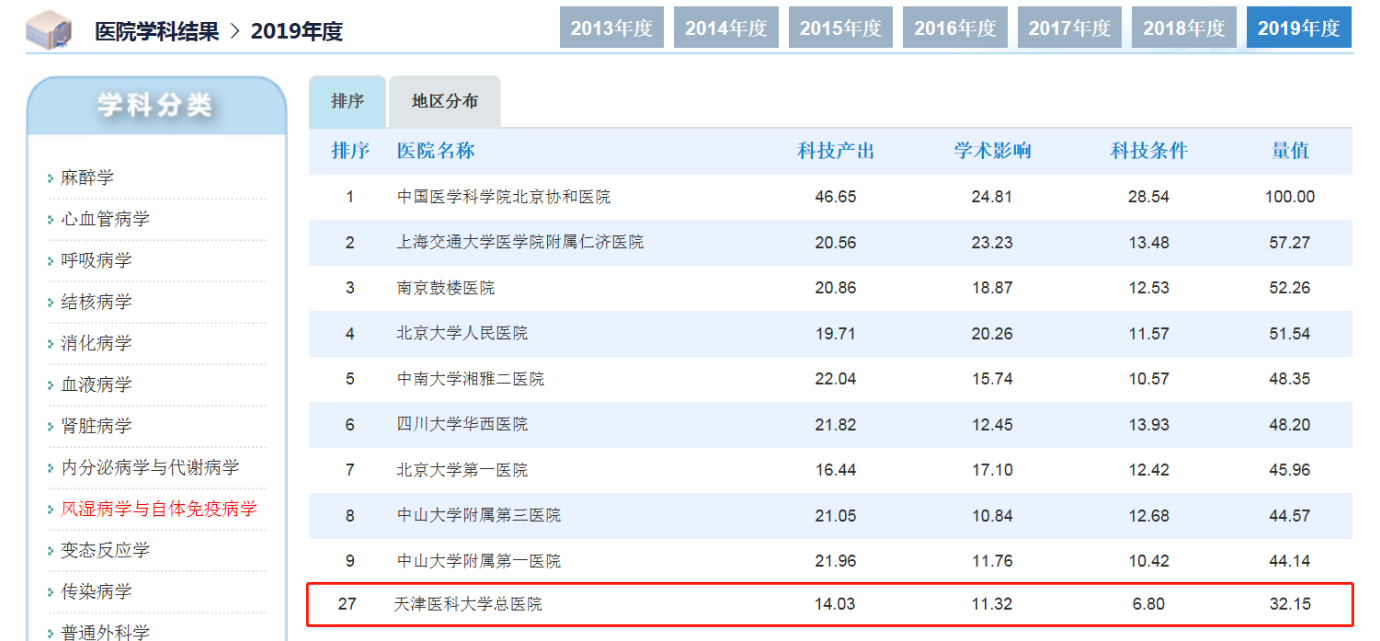Click the 2019年度 breadcrumb text
Image resolution: width=1380 pixels, height=641 pixels.
296,31
